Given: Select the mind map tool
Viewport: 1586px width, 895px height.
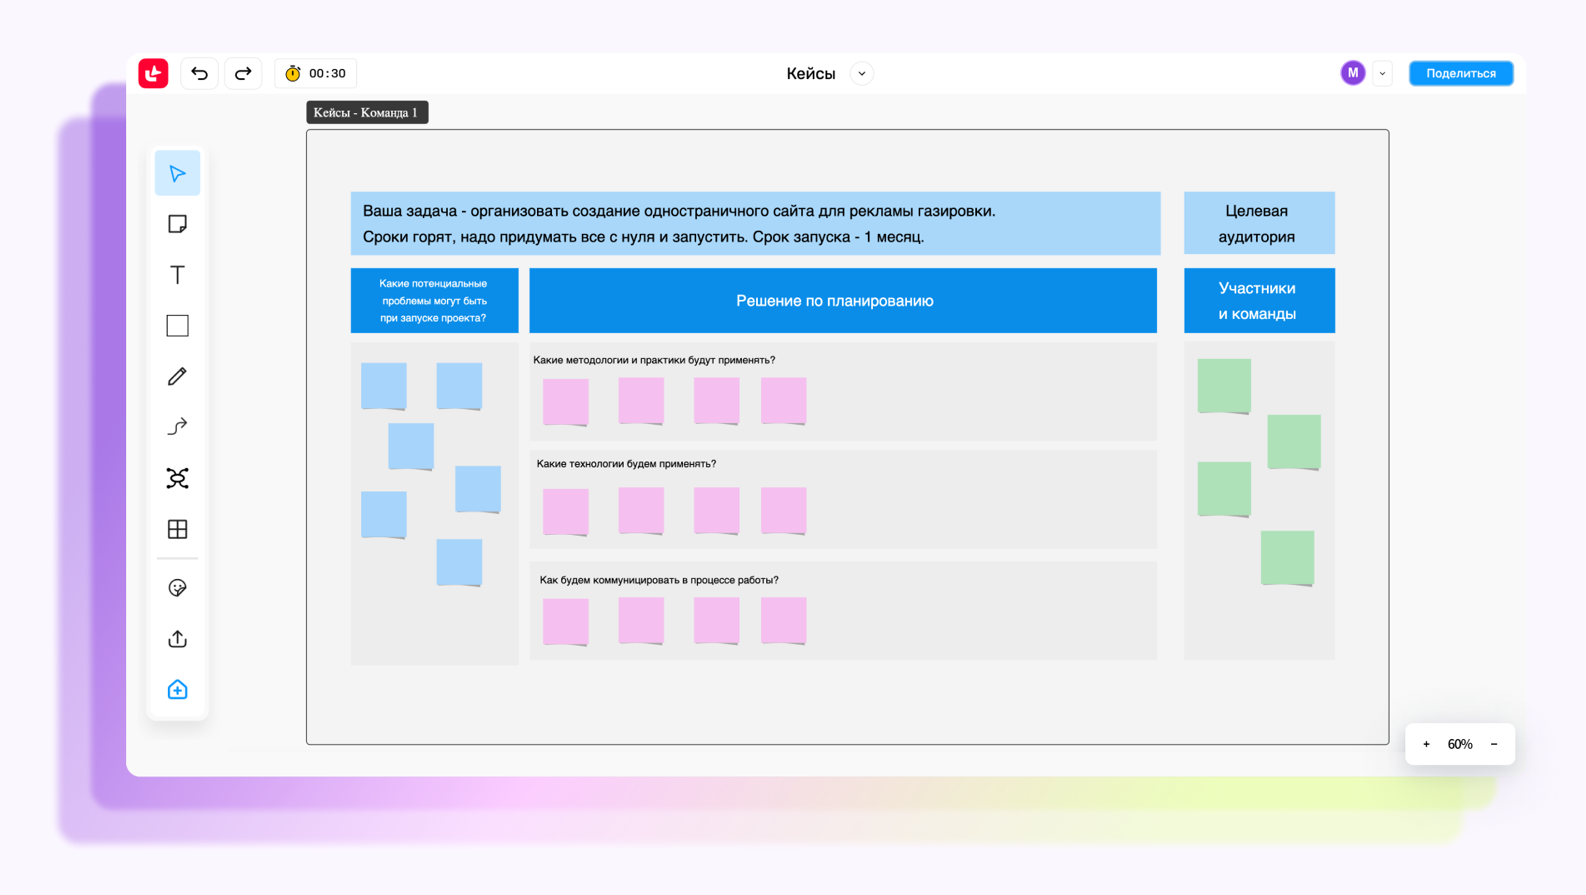Looking at the screenshot, I should 177,478.
